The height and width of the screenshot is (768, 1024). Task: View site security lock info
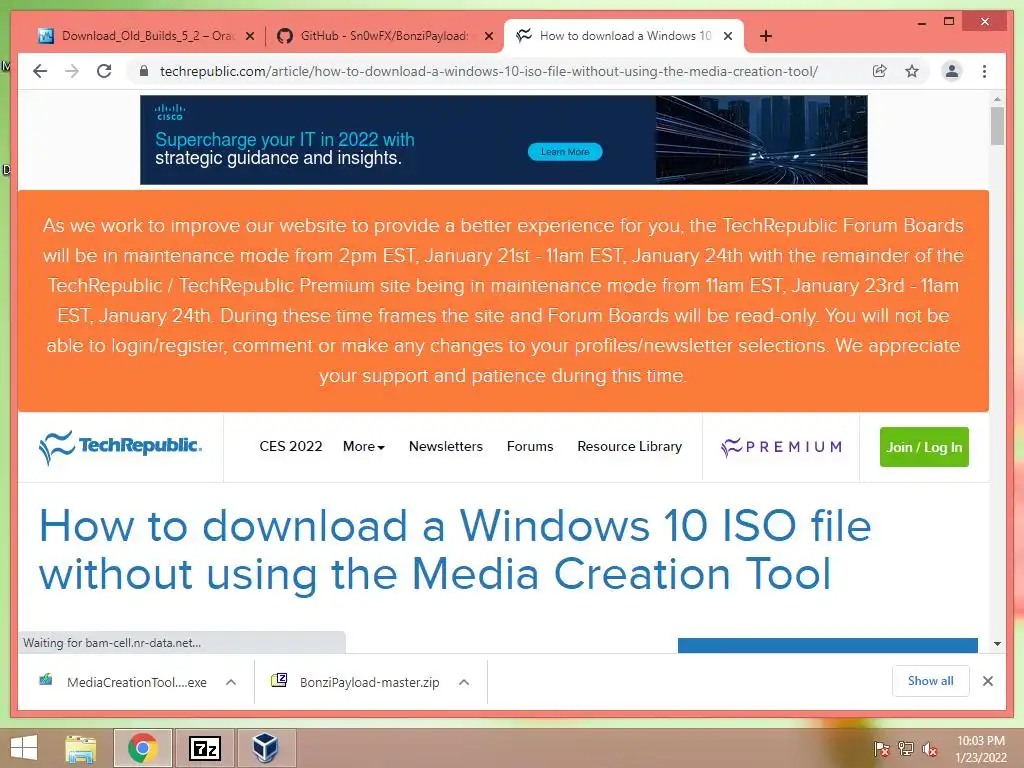(144, 71)
